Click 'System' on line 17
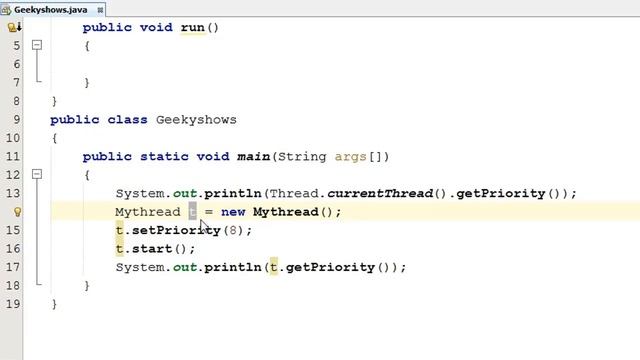This screenshot has width=640, height=360. (x=140, y=268)
